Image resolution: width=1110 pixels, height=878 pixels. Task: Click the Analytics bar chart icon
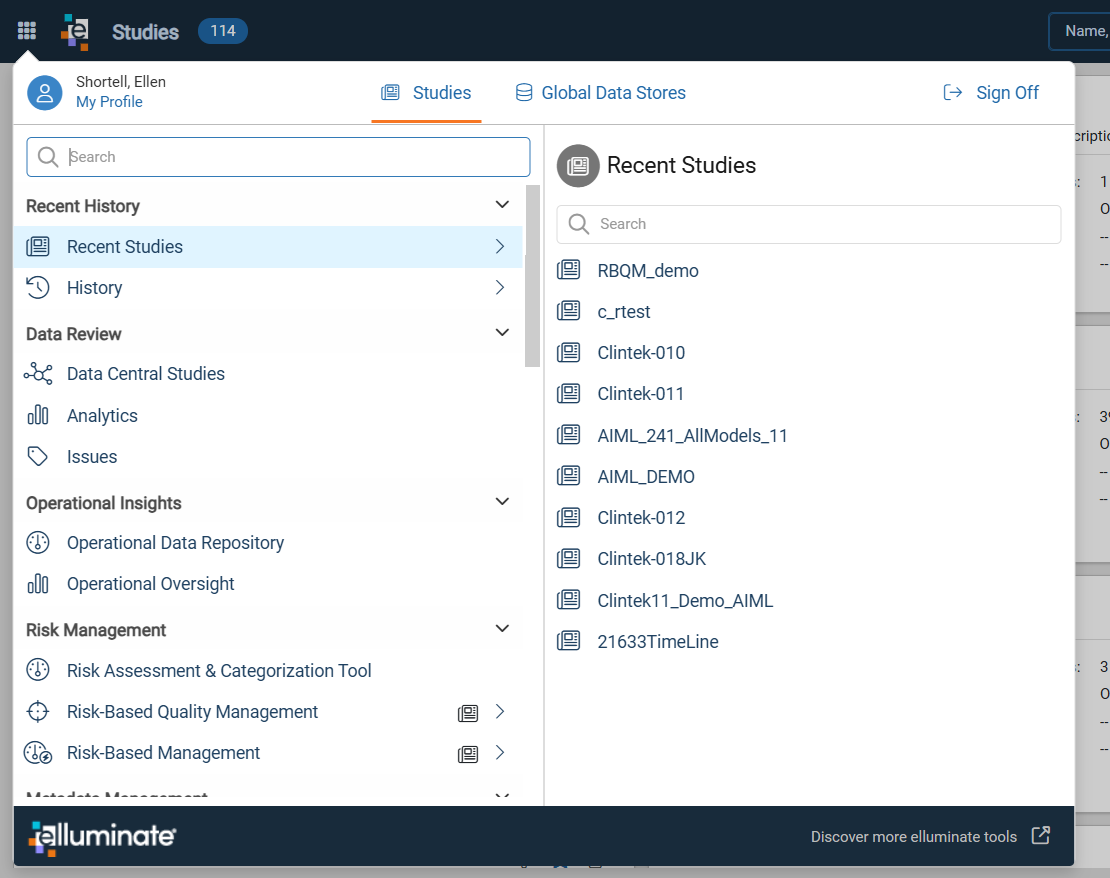38,415
